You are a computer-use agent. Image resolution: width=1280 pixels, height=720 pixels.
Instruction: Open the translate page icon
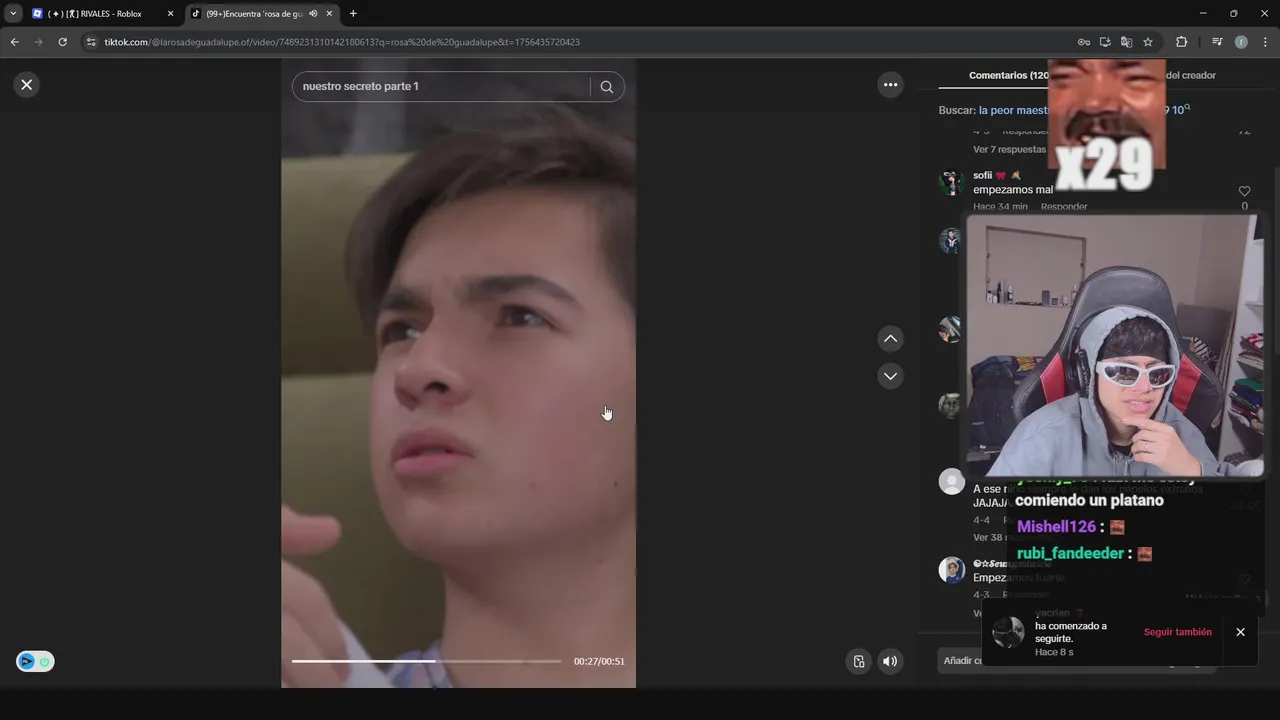click(1126, 42)
